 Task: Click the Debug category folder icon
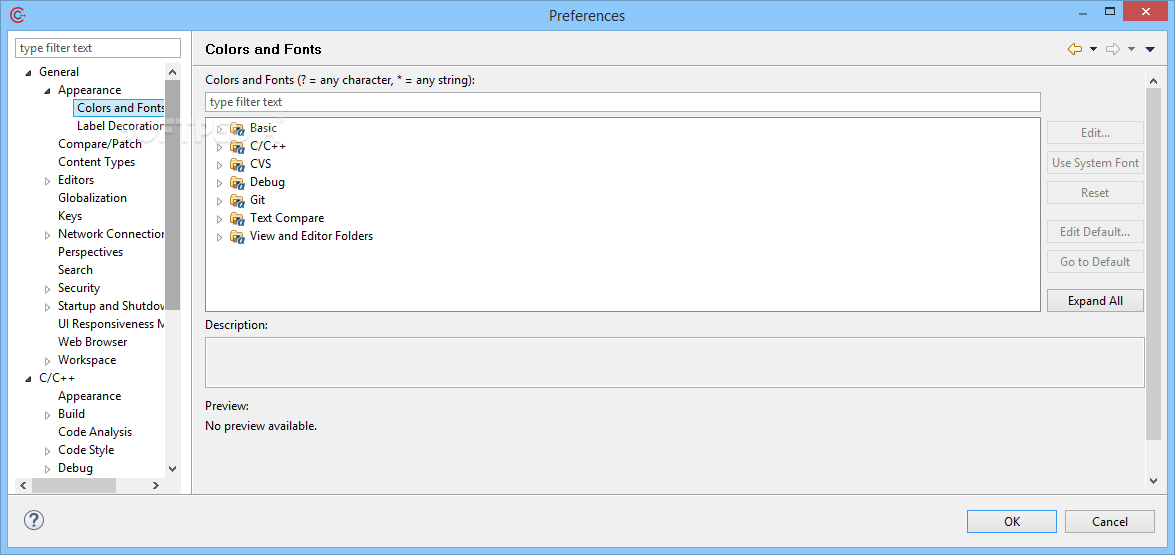click(238, 182)
